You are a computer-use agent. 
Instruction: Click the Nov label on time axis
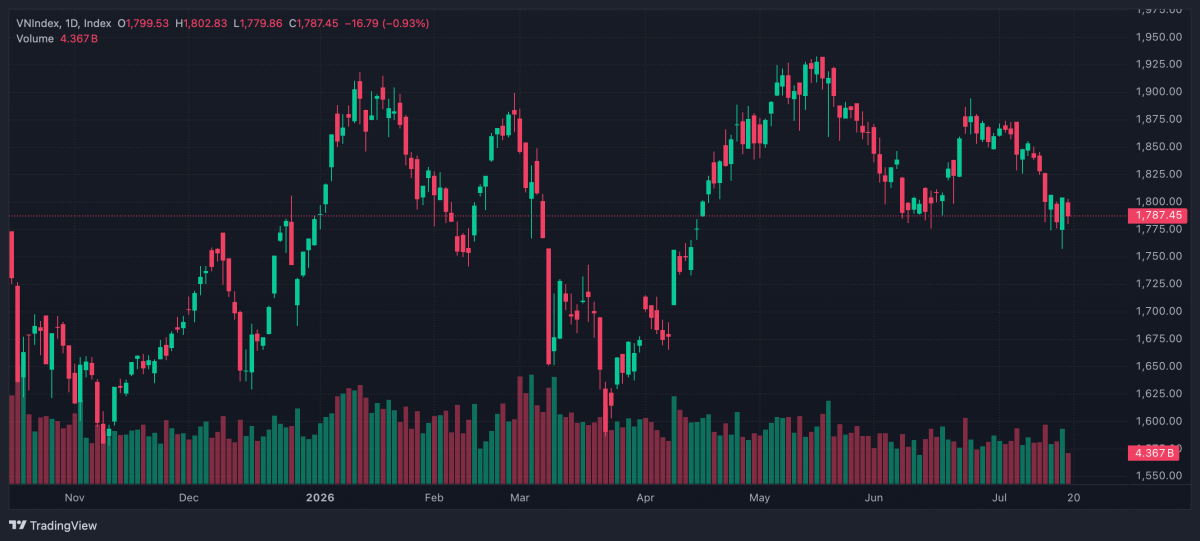pyautogui.click(x=75, y=497)
